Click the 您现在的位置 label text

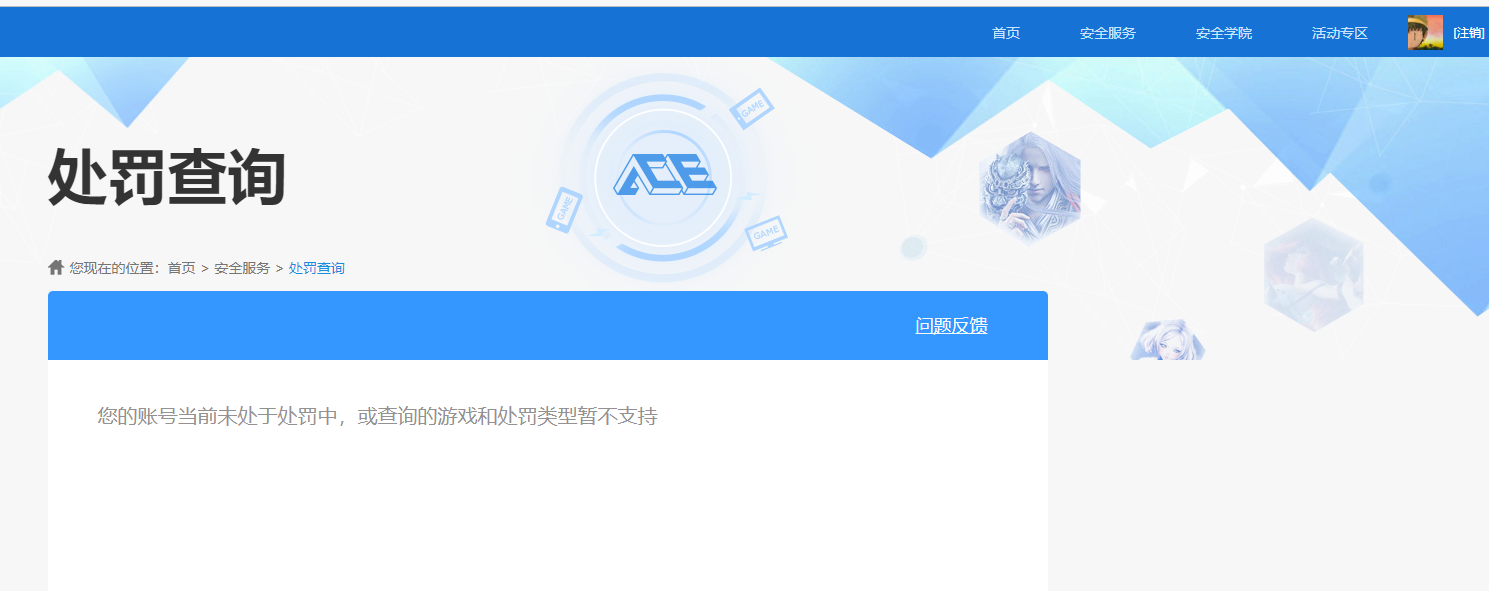tap(116, 268)
